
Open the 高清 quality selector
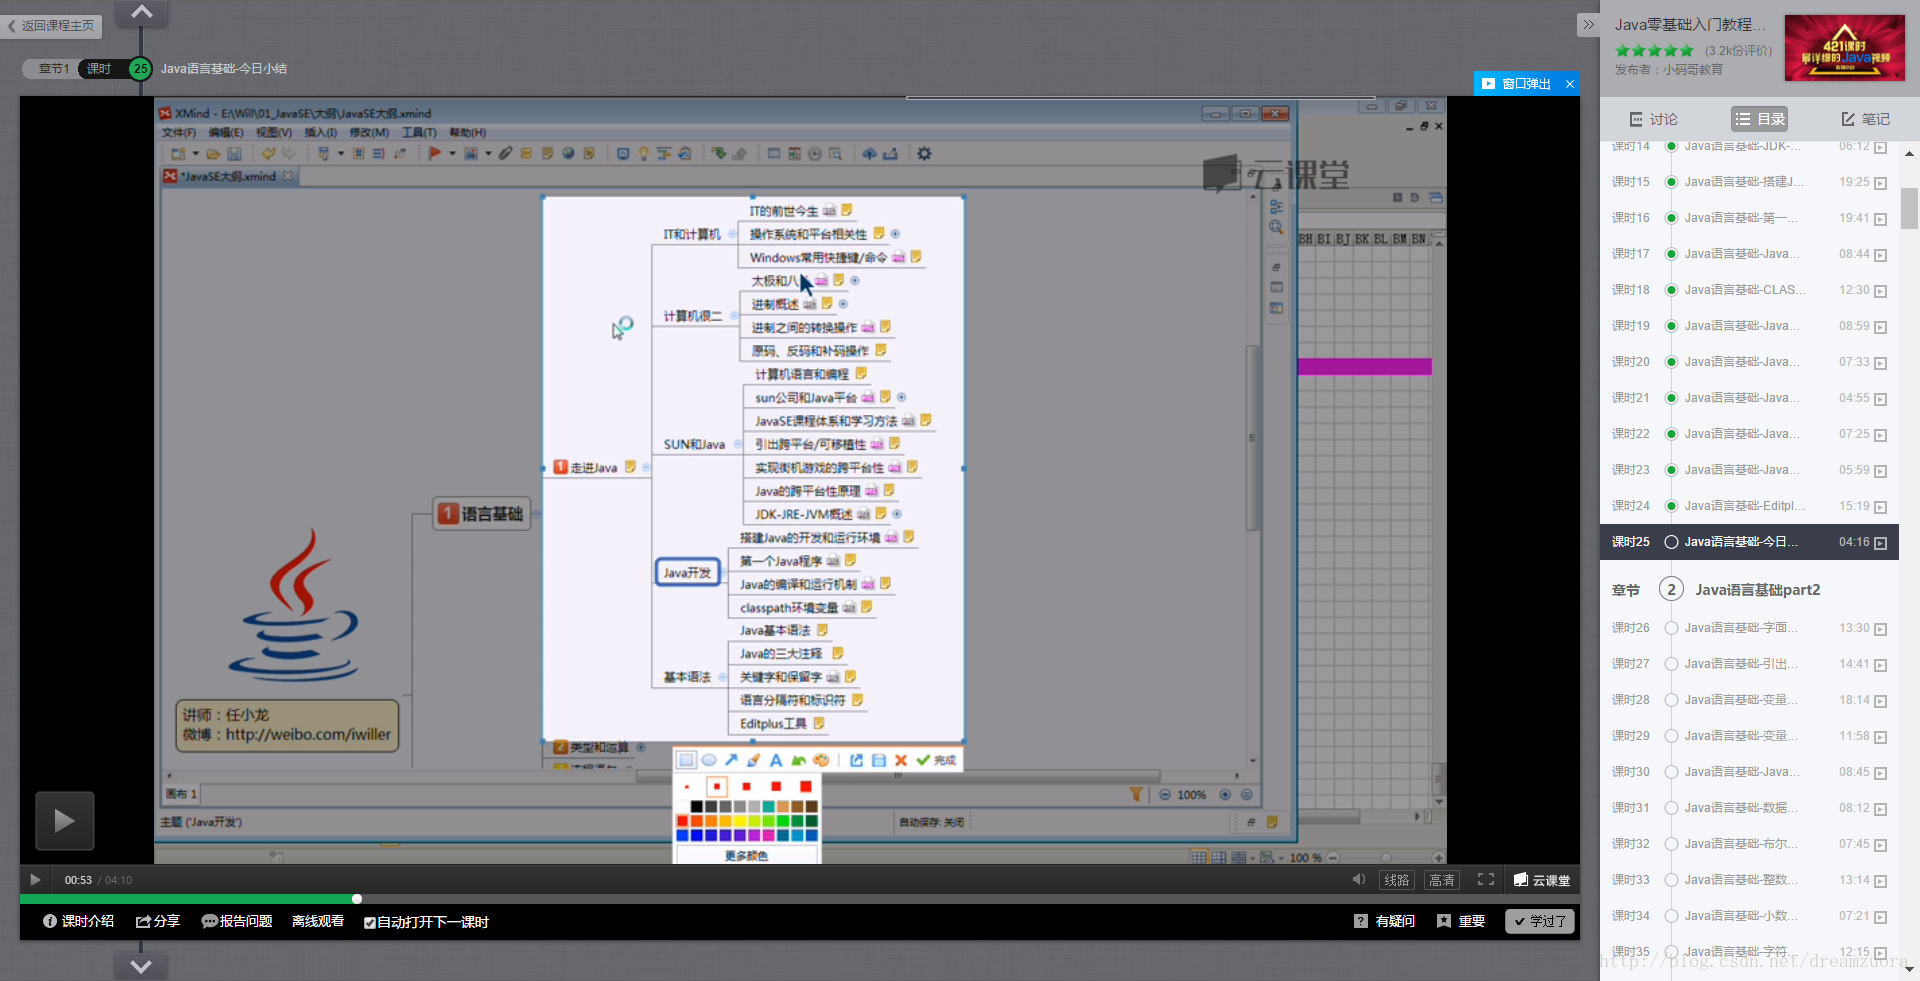[1442, 880]
